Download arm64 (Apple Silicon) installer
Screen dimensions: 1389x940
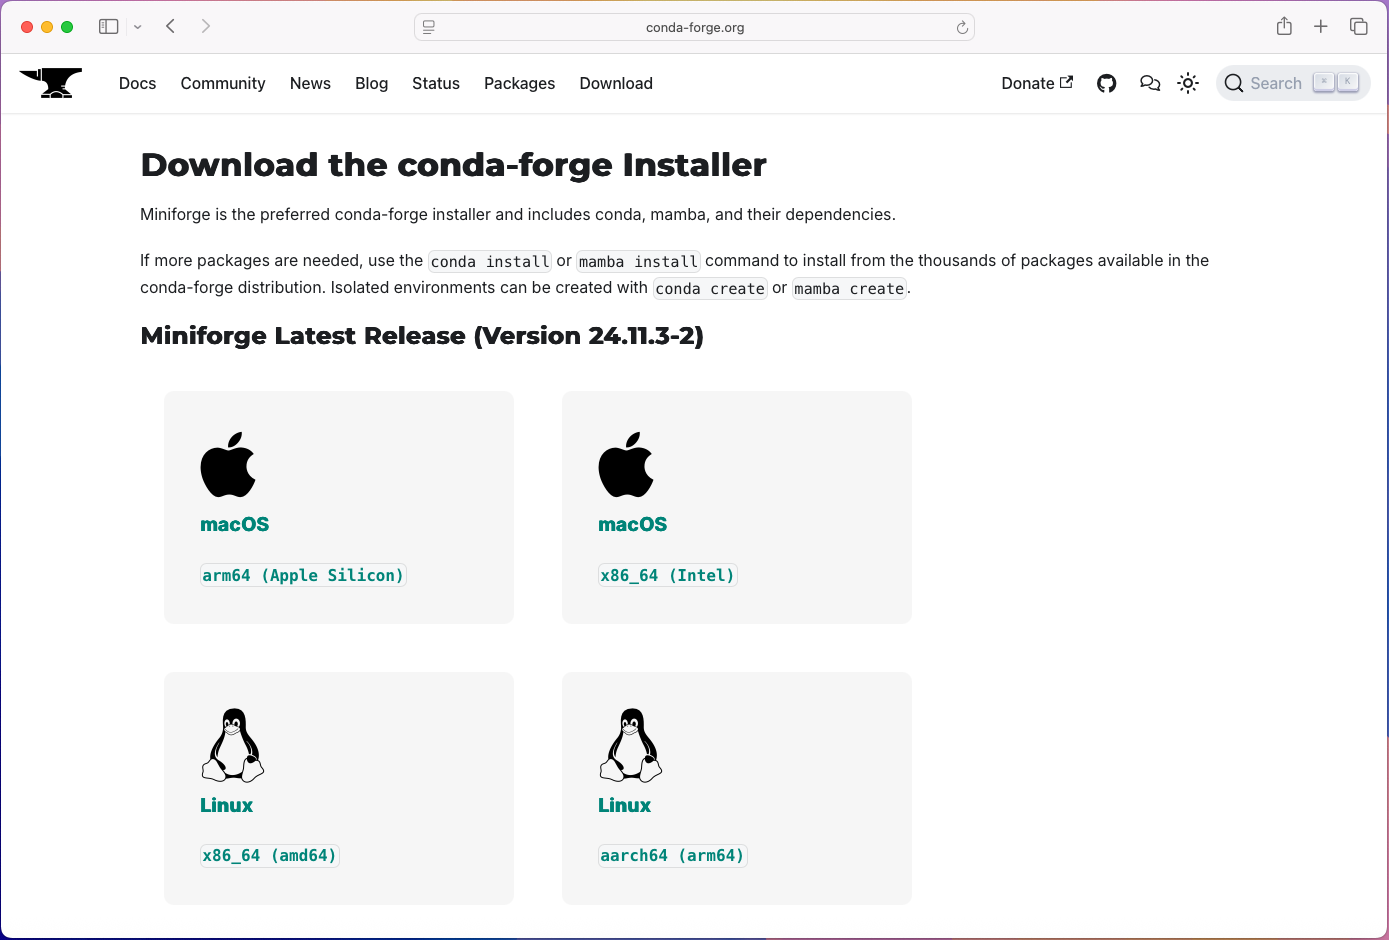[303, 575]
